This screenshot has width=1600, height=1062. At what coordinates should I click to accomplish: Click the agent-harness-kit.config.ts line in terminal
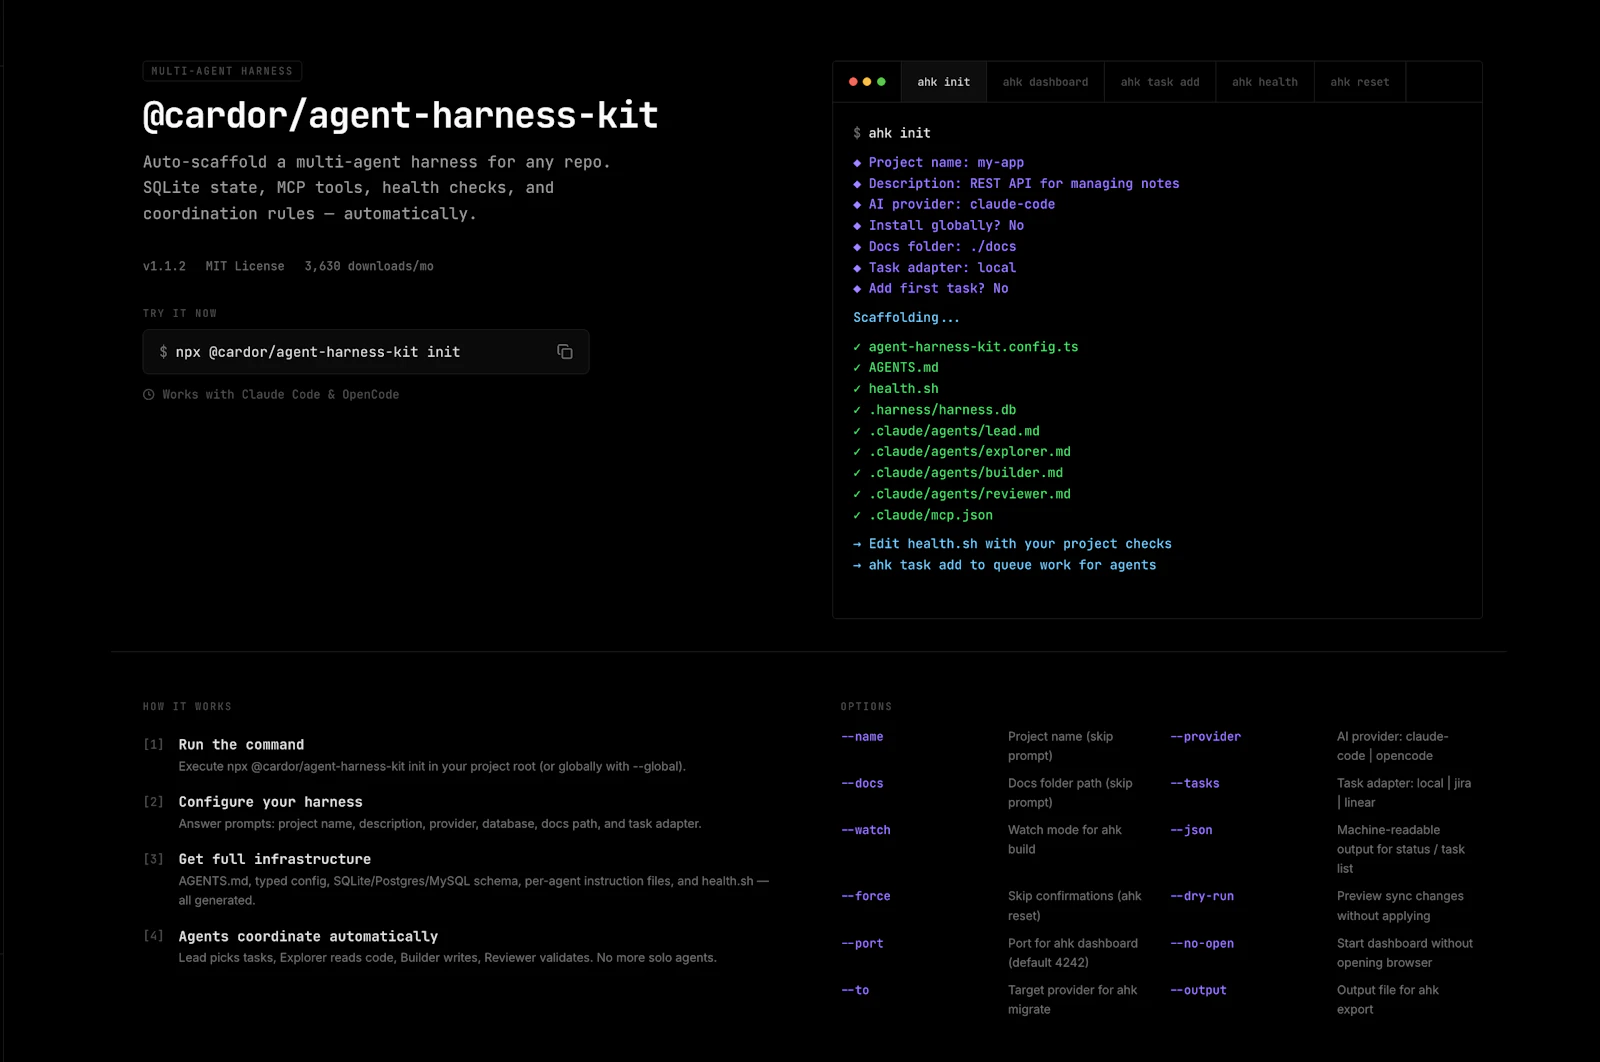pos(966,347)
